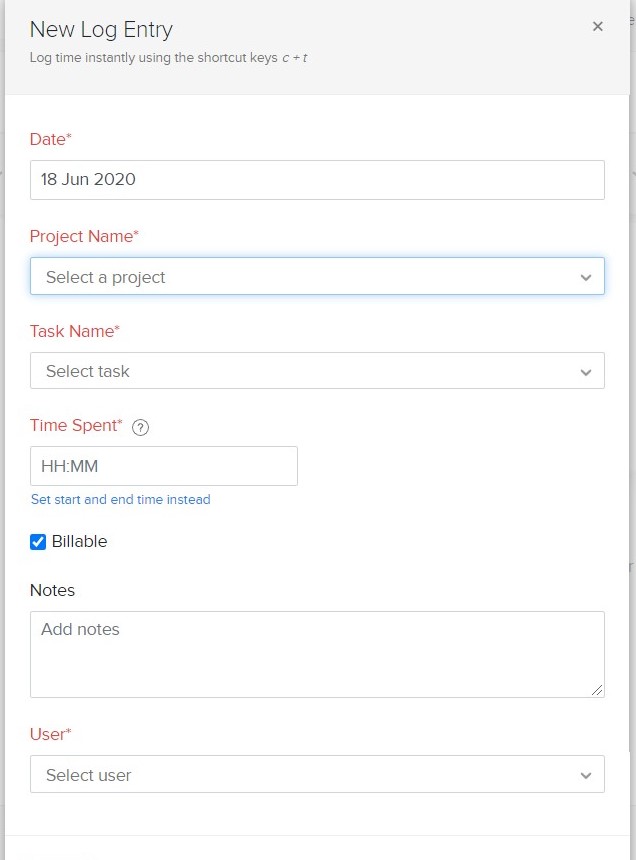
Task: Open the Time Spent help icon
Action: click(x=140, y=427)
